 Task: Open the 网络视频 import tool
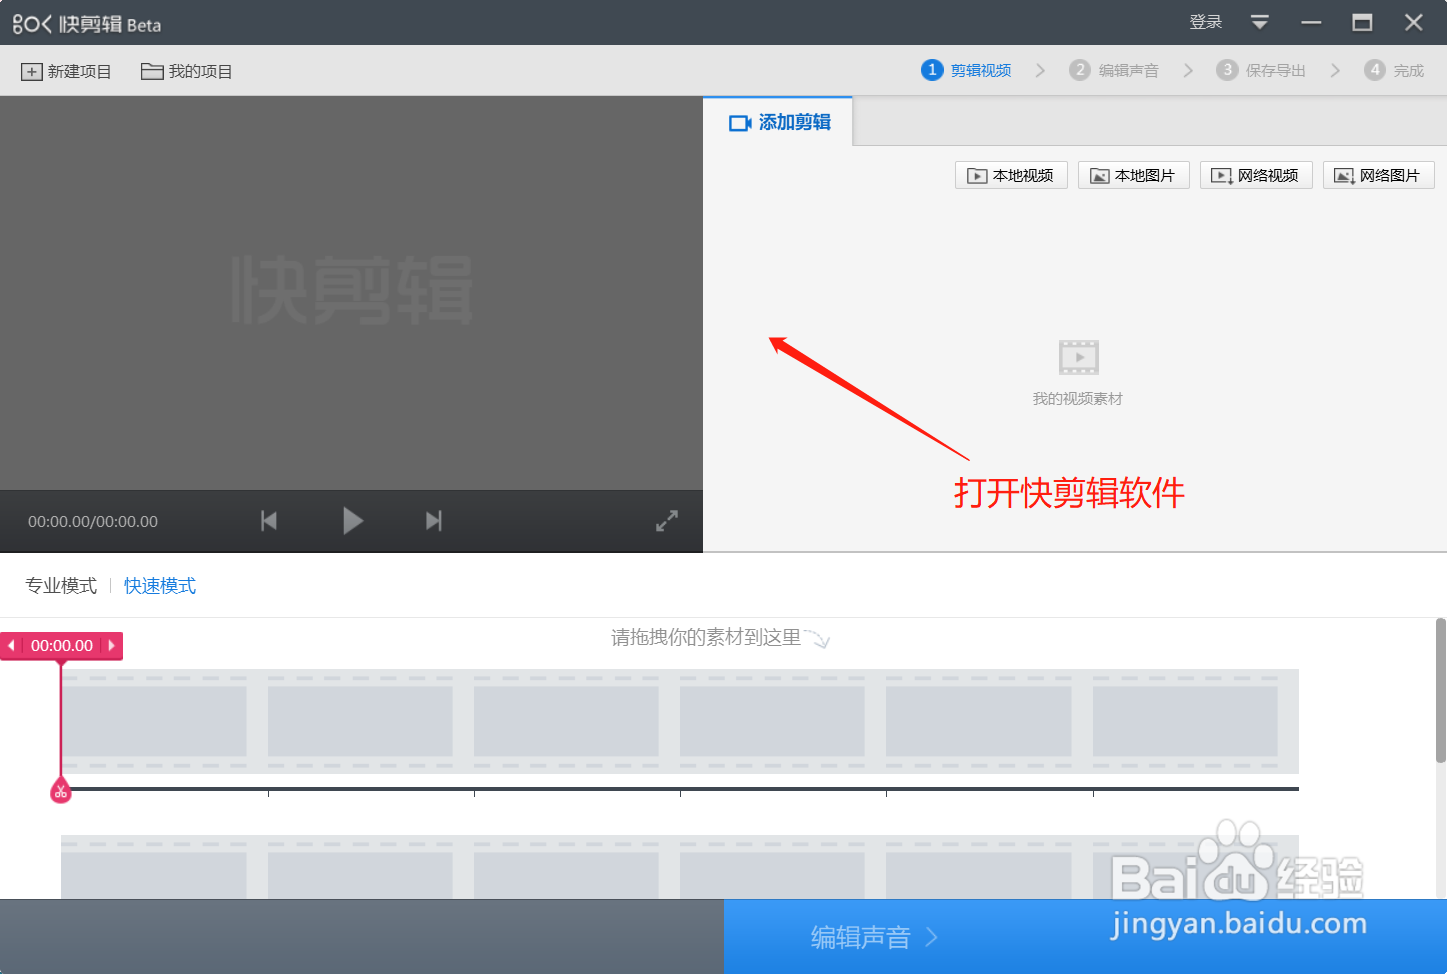[1256, 175]
